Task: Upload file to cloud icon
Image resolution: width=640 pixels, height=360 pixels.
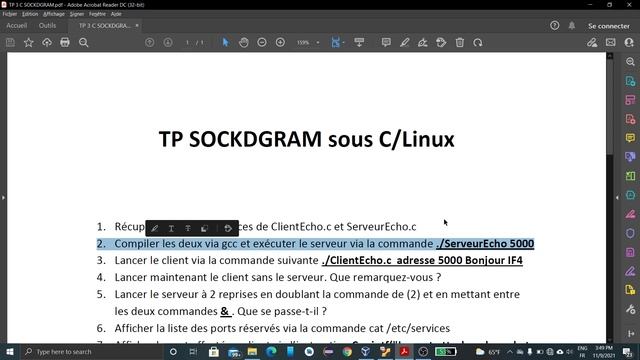Action: (x=47, y=42)
